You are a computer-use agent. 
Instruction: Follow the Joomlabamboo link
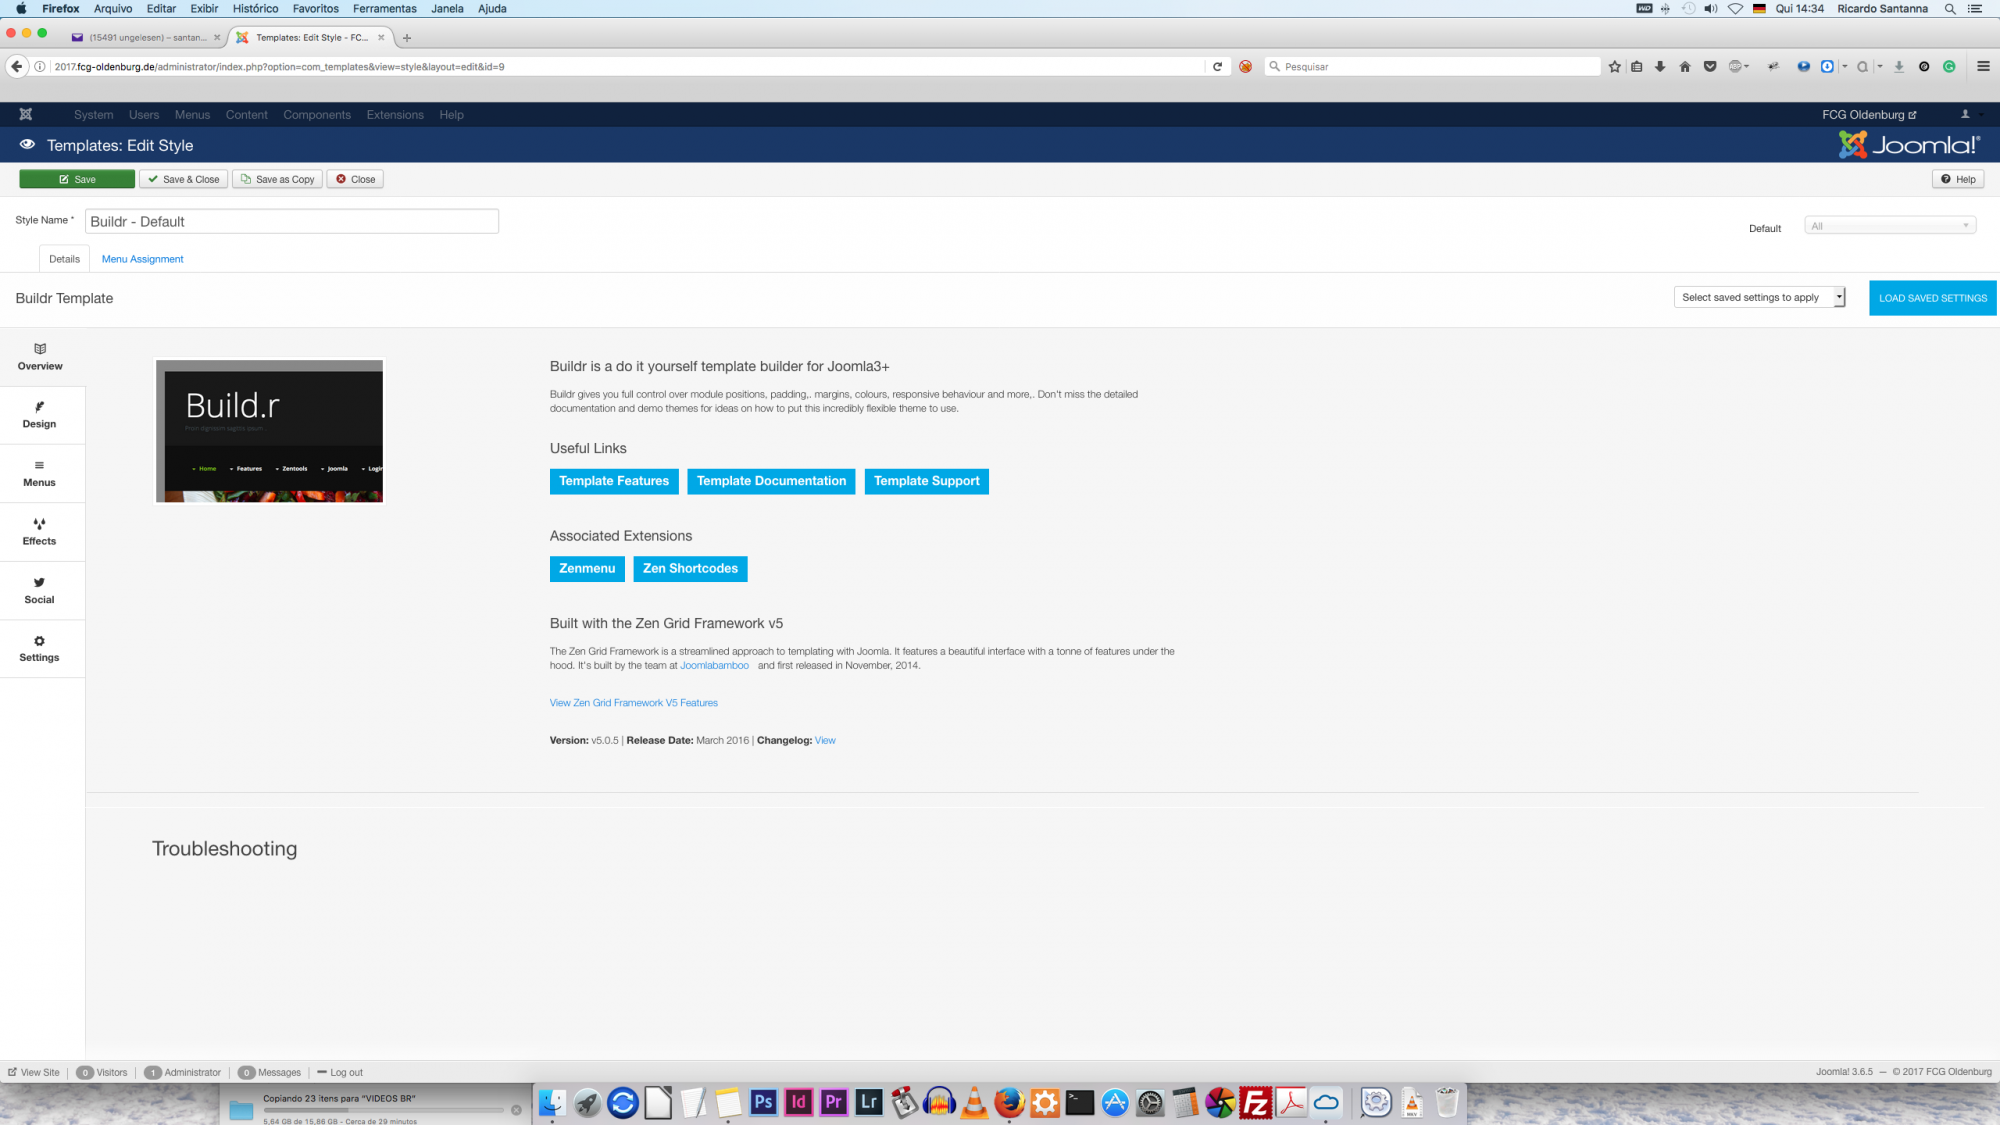pyautogui.click(x=714, y=665)
